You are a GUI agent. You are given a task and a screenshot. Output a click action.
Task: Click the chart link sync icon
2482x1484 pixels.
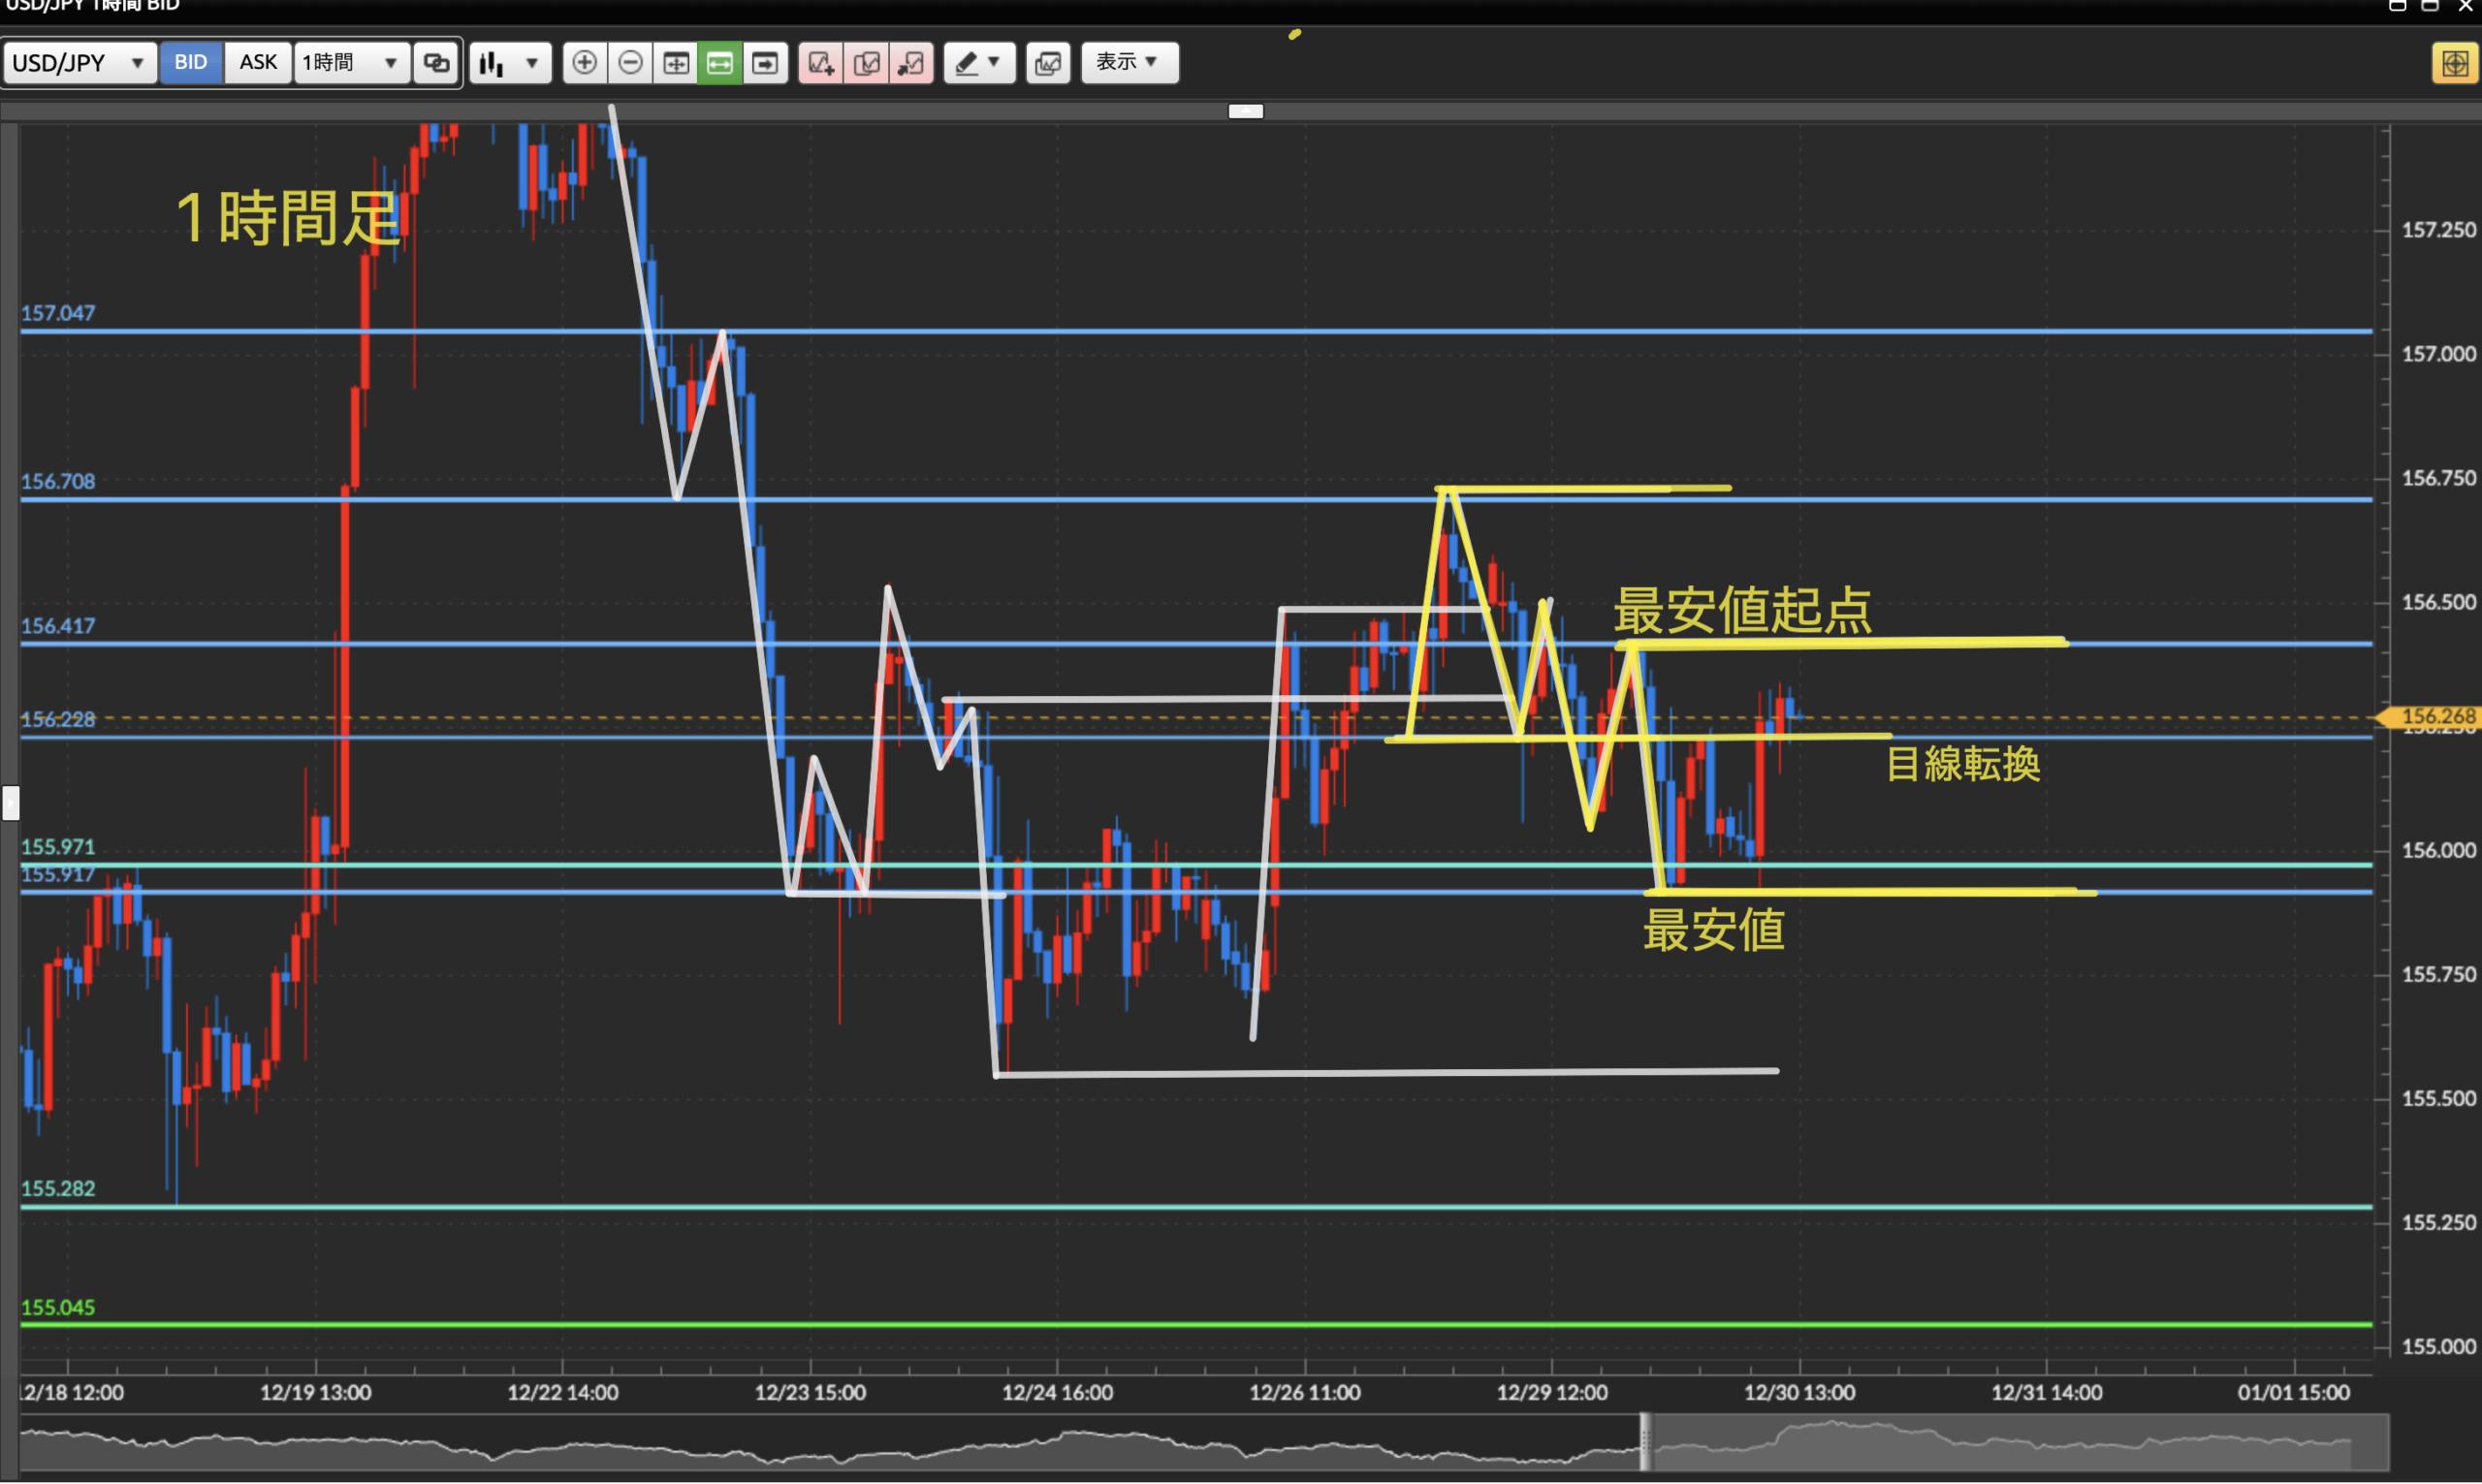pos(436,63)
